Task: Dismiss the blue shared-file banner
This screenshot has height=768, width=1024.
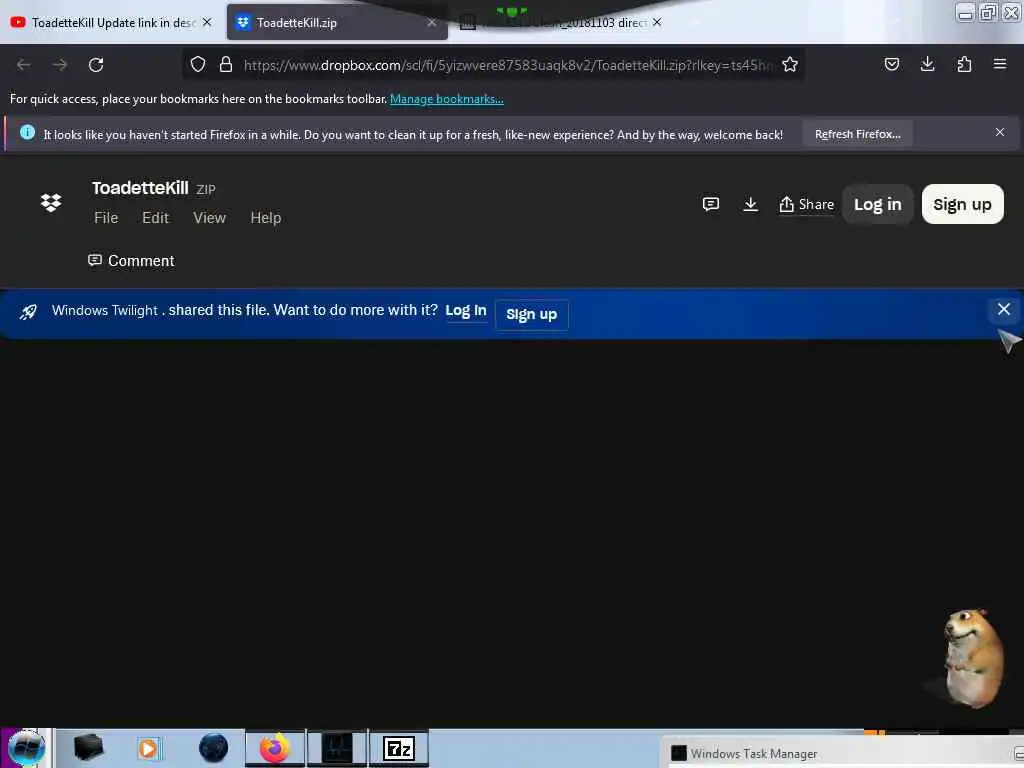Action: coord(1004,309)
